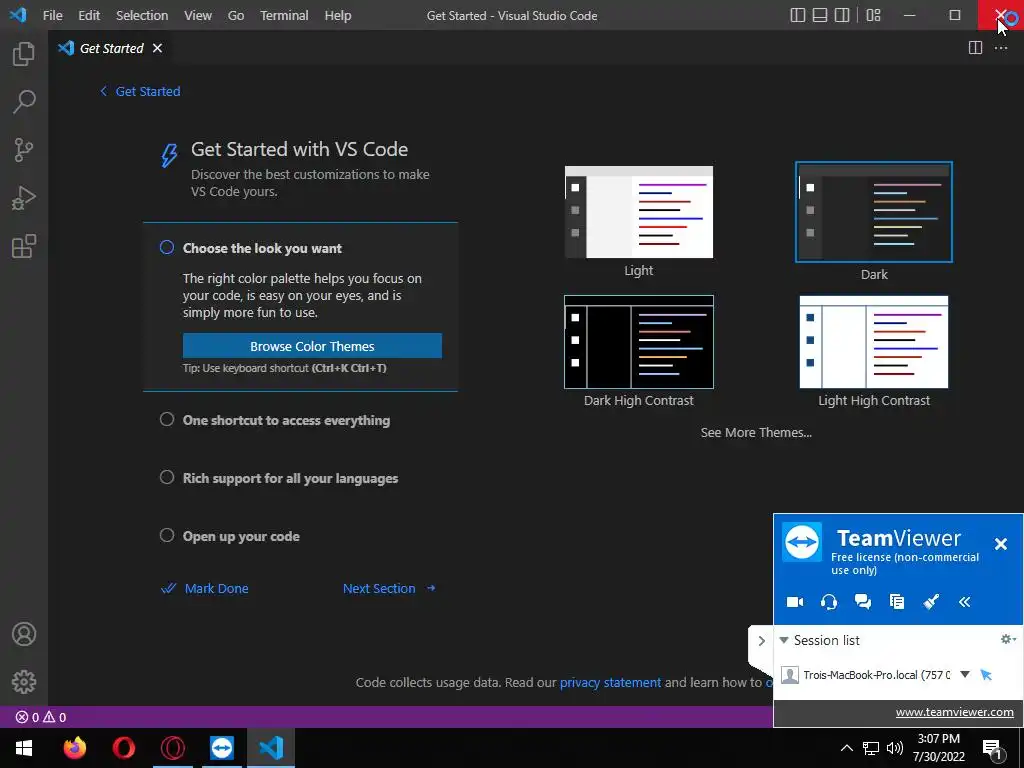Image resolution: width=1024 pixels, height=768 pixels.
Task: Collapse the TeamViewer Session list triangle
Action: [x=784, y=640]
